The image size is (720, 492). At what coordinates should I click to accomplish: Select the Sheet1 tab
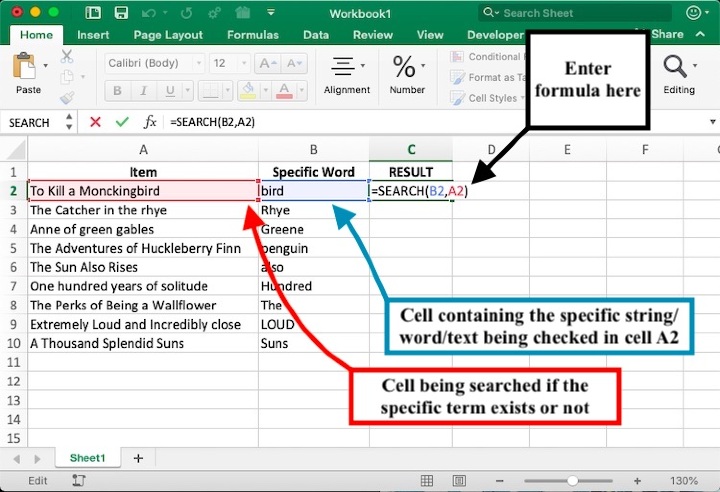click(88, 458)
